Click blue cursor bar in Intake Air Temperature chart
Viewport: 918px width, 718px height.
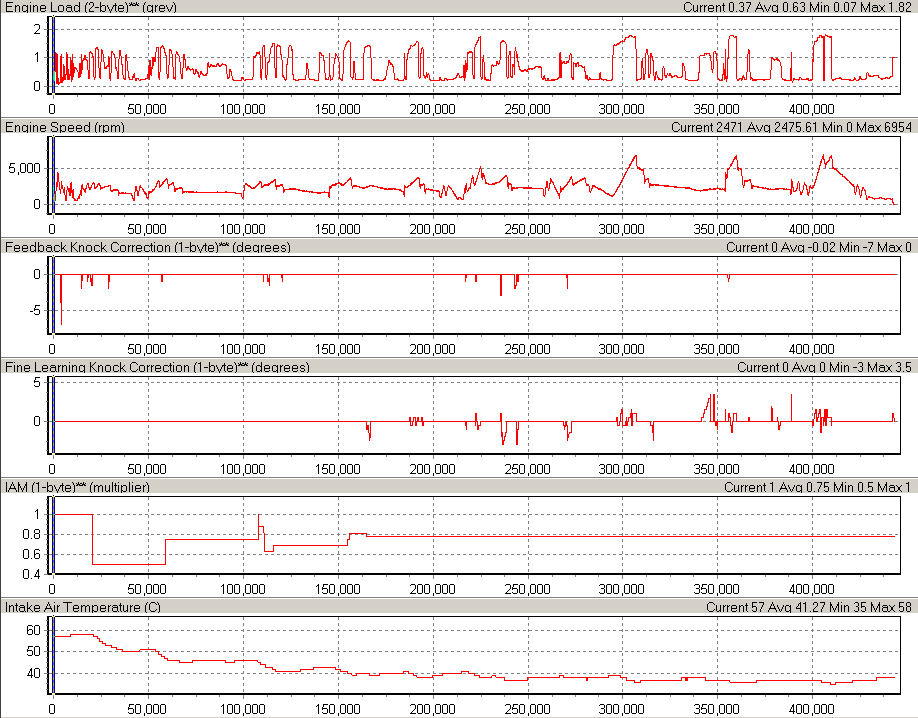click(x=52, y=655)
